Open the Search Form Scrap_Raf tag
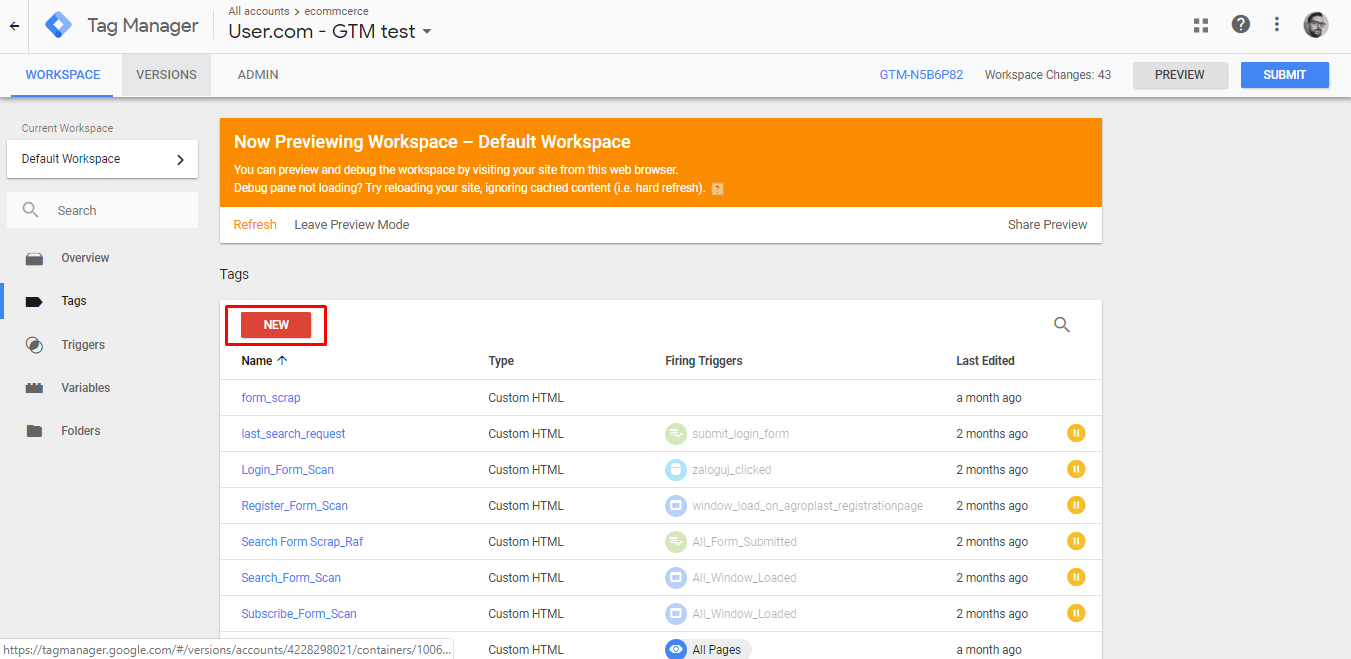1351x659 pixels. (302, 542)
